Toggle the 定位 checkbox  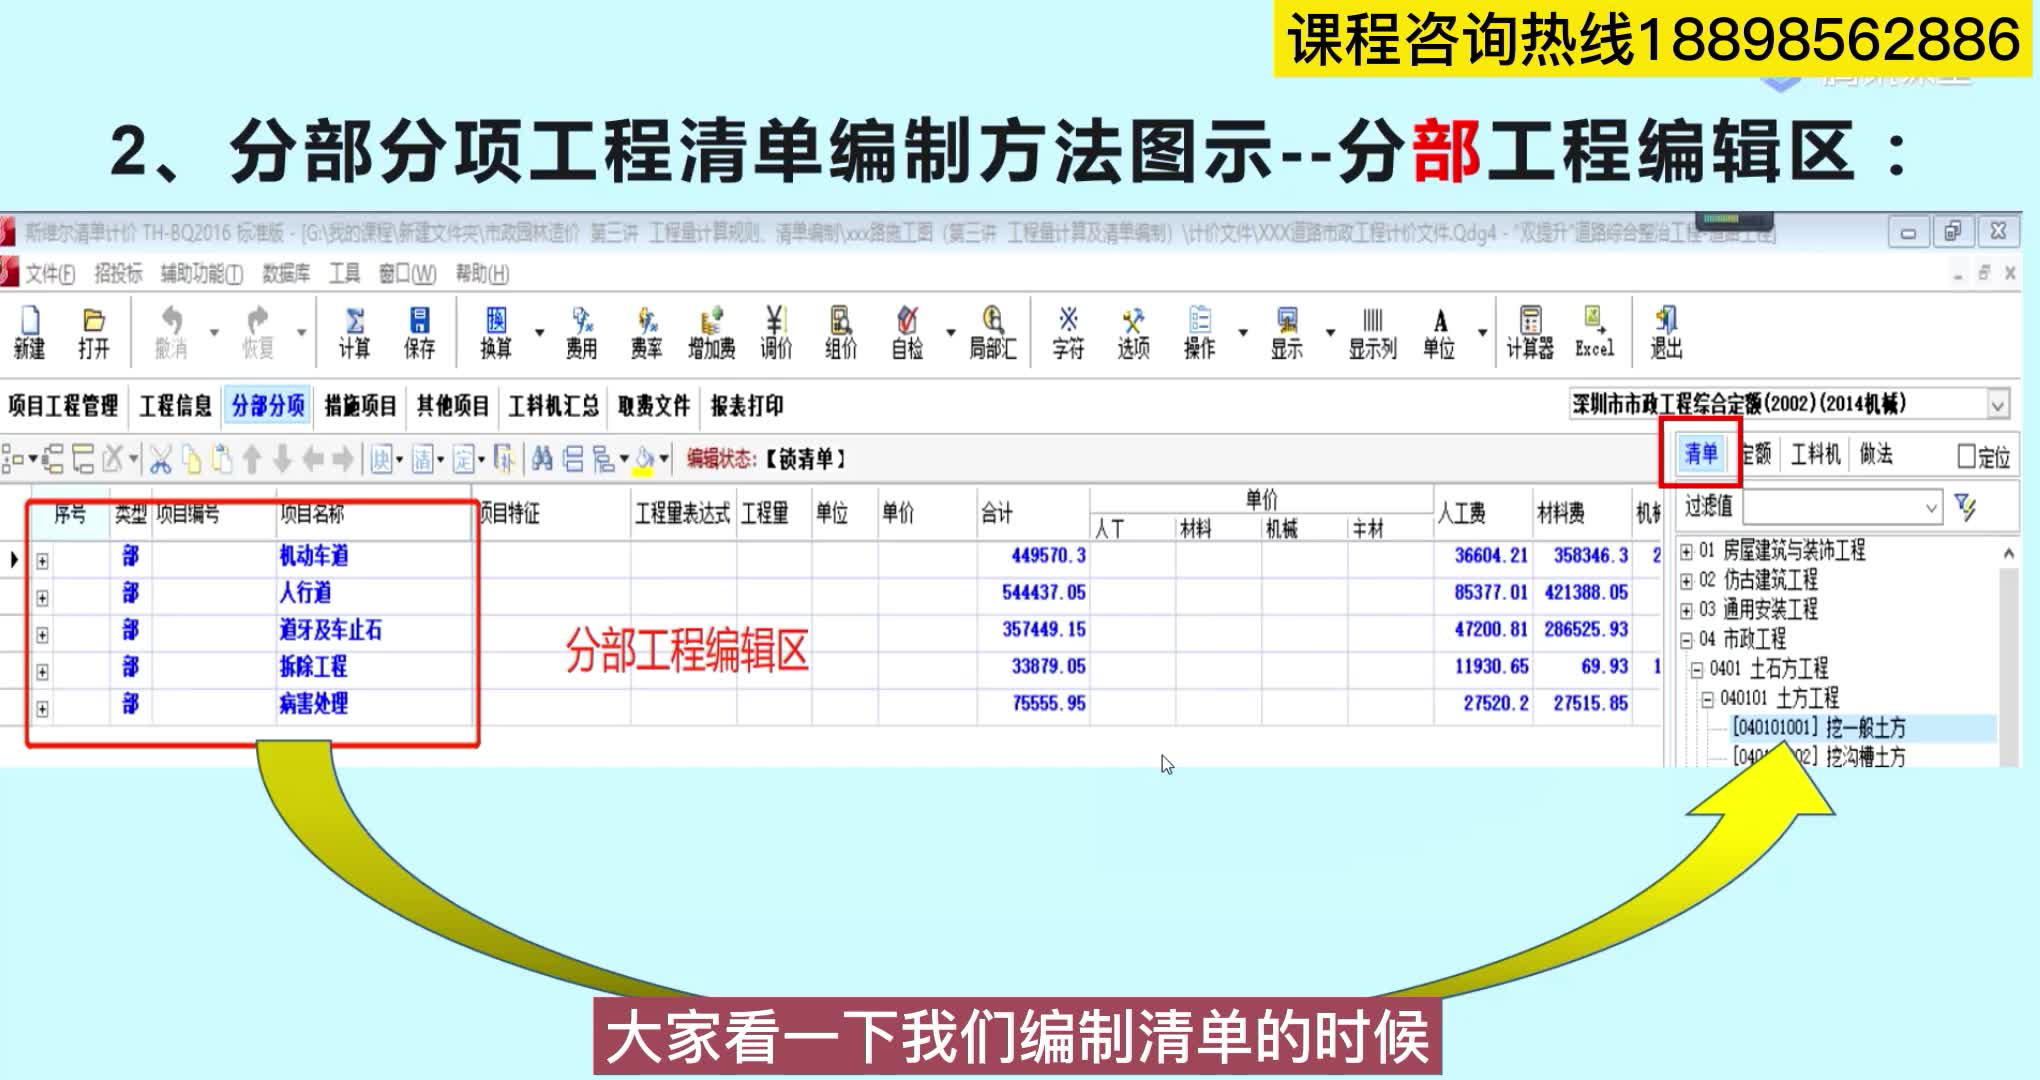click(1967, 457)
